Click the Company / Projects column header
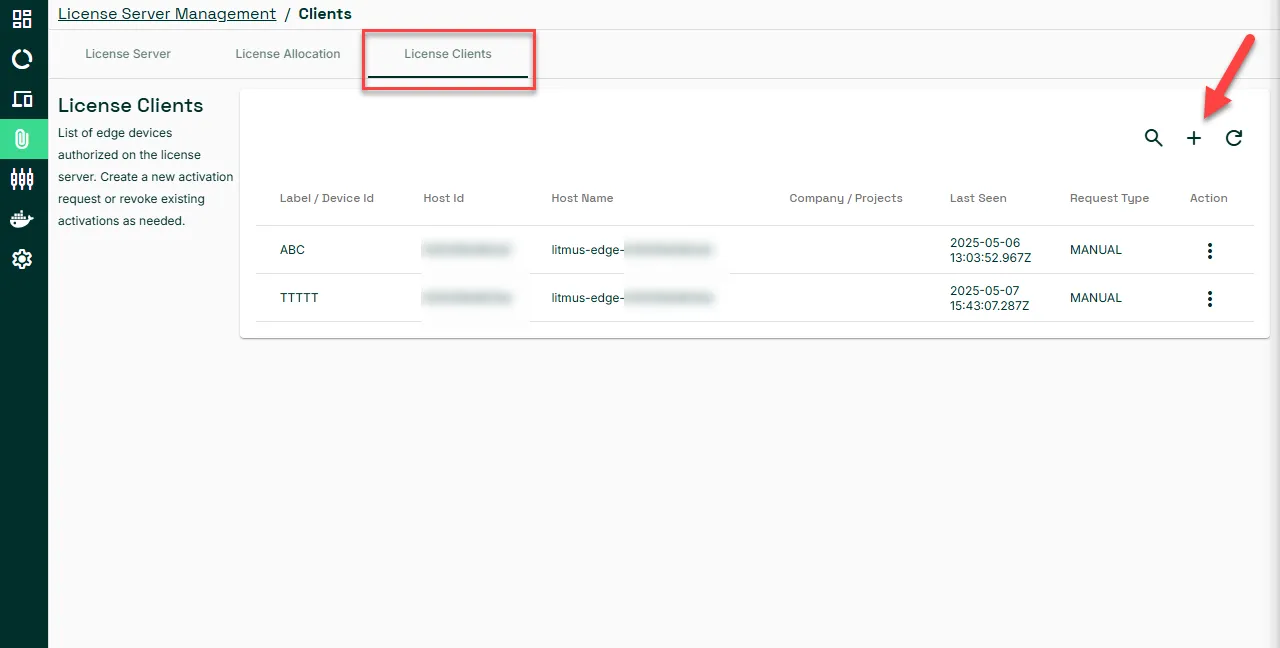The height and width of the screenshot is (648, 1280). [846, 198]
